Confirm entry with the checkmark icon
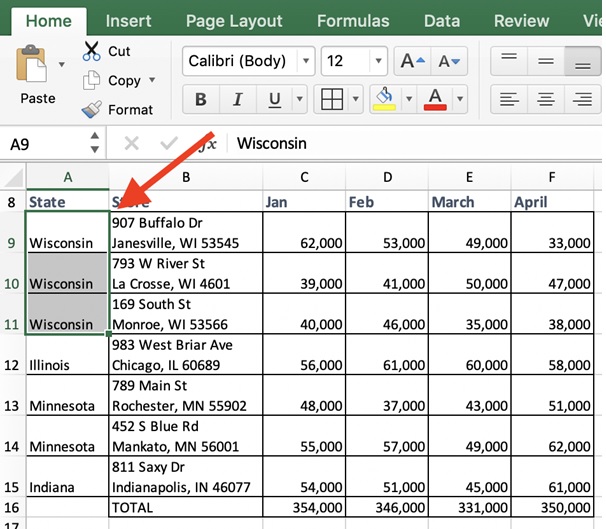 [x=169, y=144]
